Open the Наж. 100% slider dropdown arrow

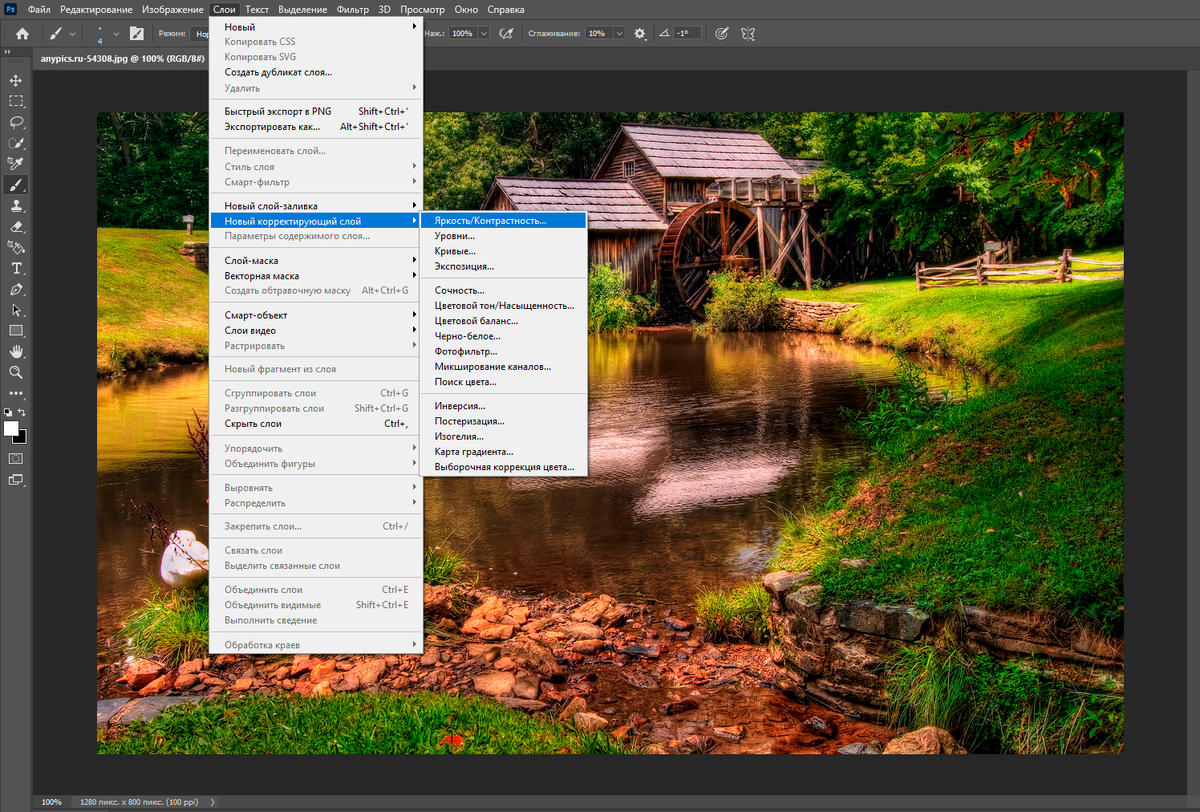pos(484,33)
